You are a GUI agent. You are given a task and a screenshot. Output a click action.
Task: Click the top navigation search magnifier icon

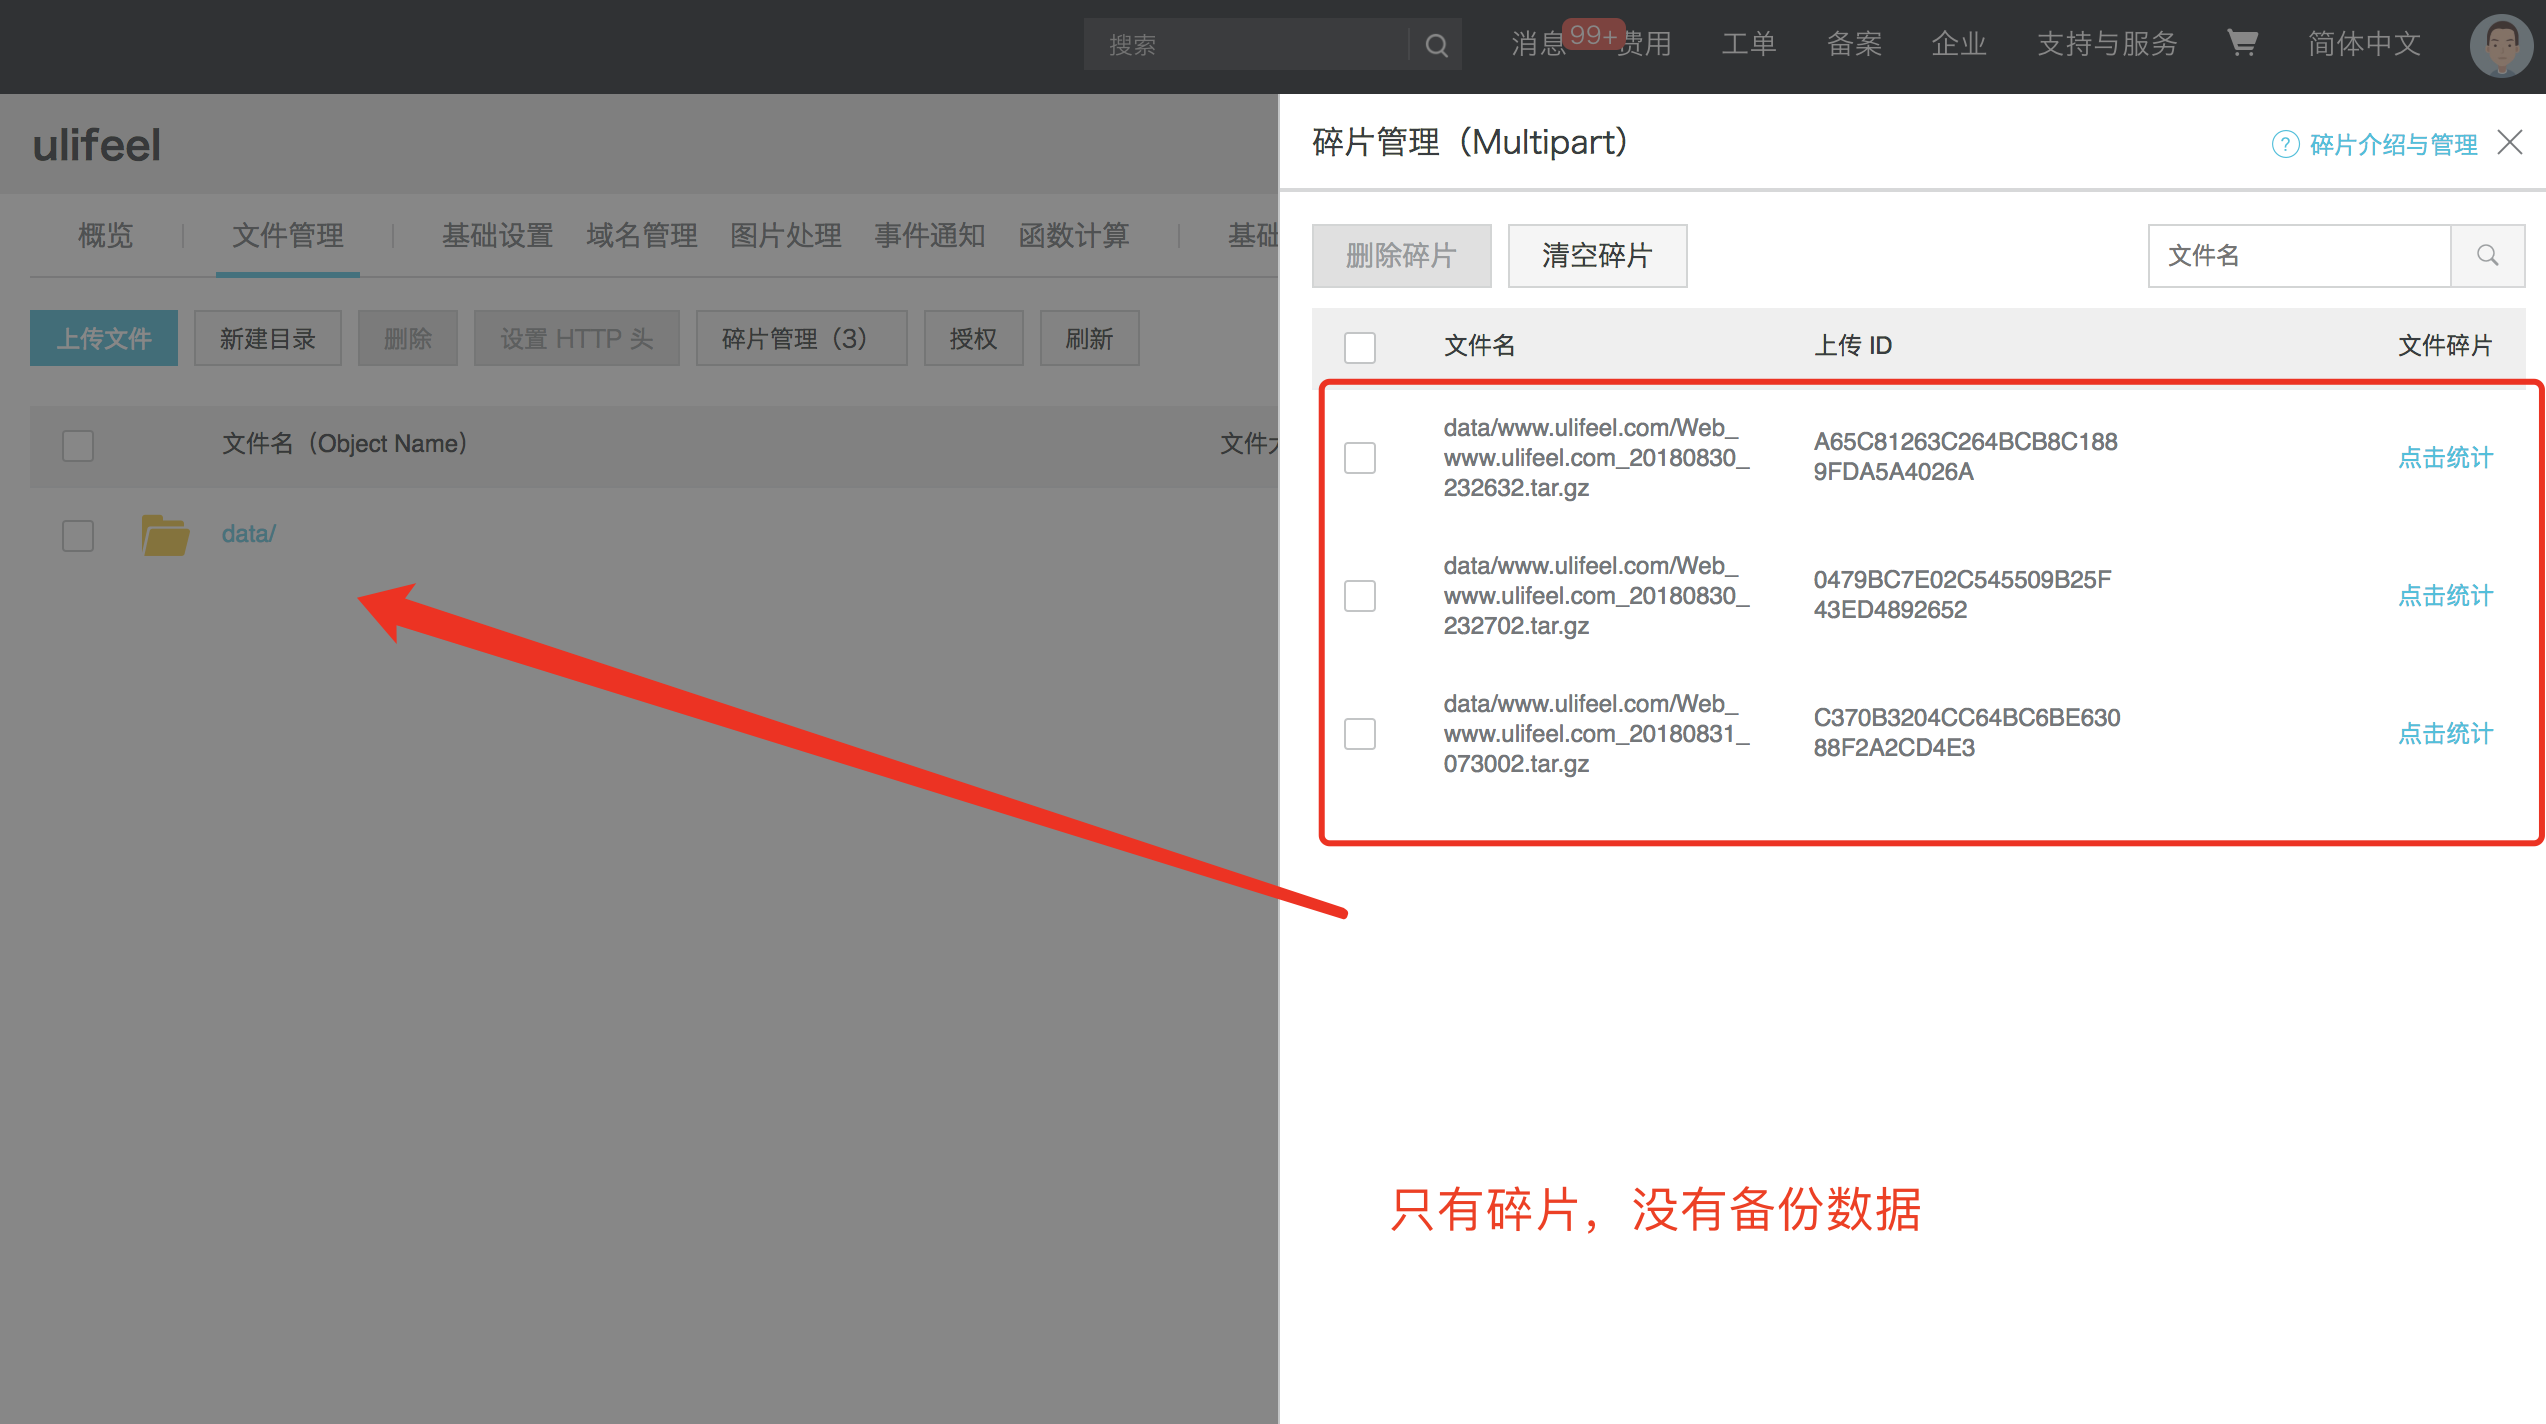pos(1437,44)
